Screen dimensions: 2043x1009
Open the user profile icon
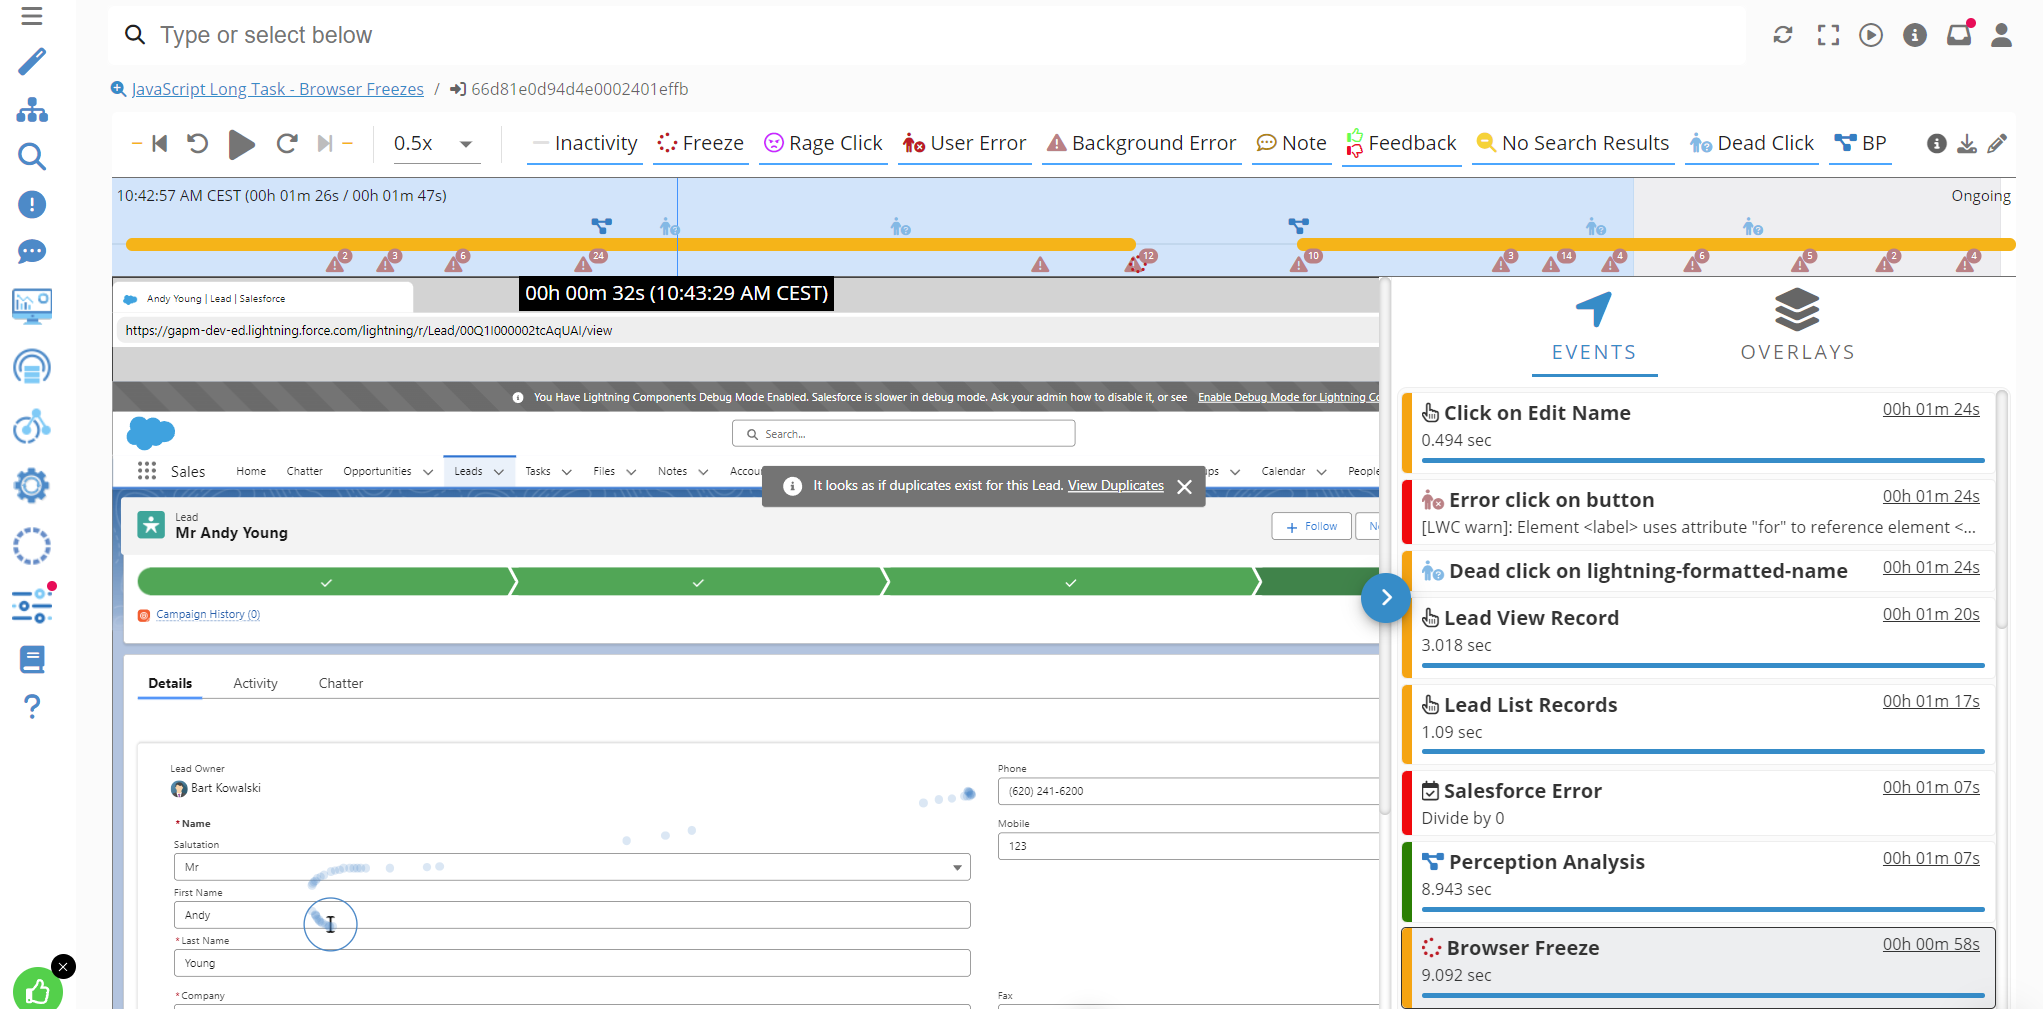pyautogui.click(x=2001, y=35)
